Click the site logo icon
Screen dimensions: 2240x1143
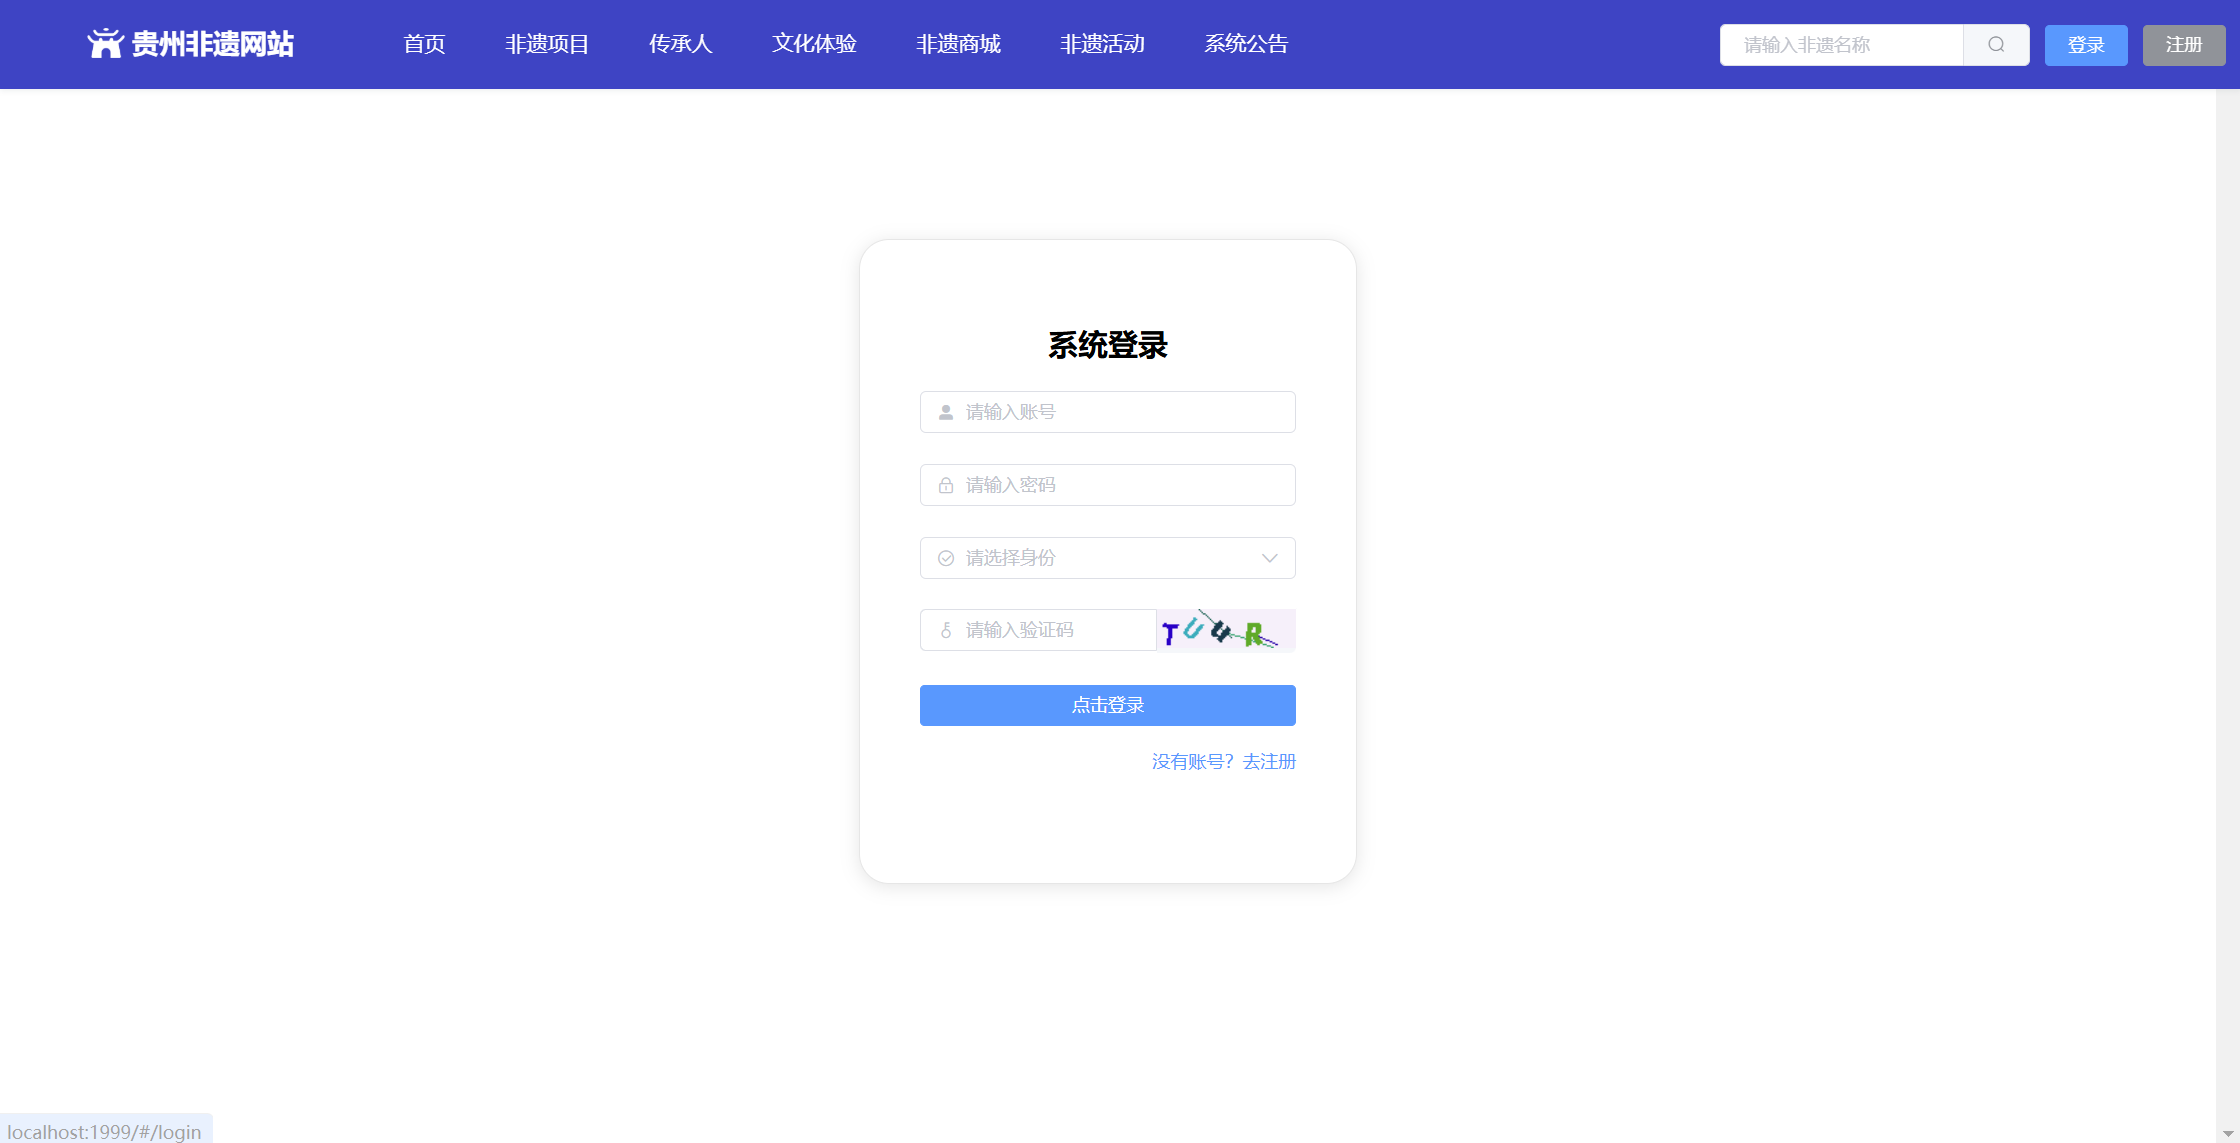pos(105,44)
